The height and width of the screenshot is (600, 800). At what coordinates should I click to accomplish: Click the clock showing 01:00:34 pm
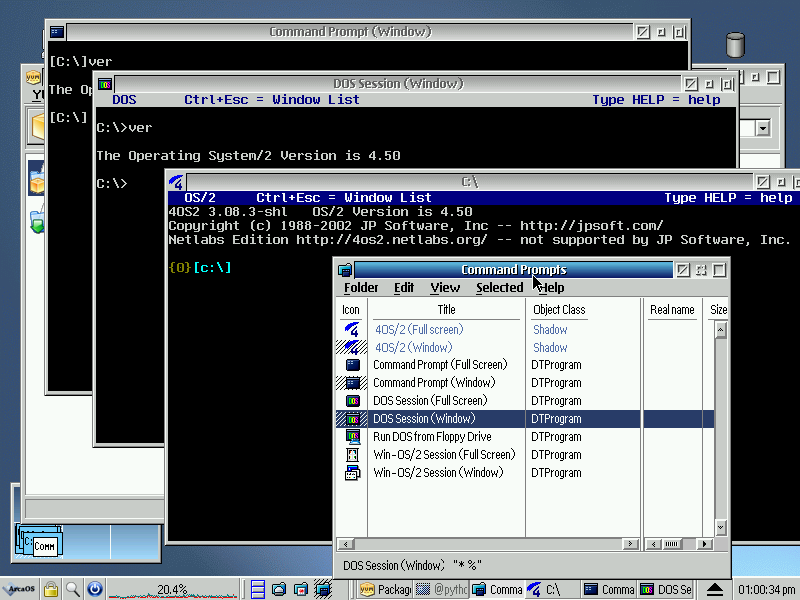click(x=766, y=590)
